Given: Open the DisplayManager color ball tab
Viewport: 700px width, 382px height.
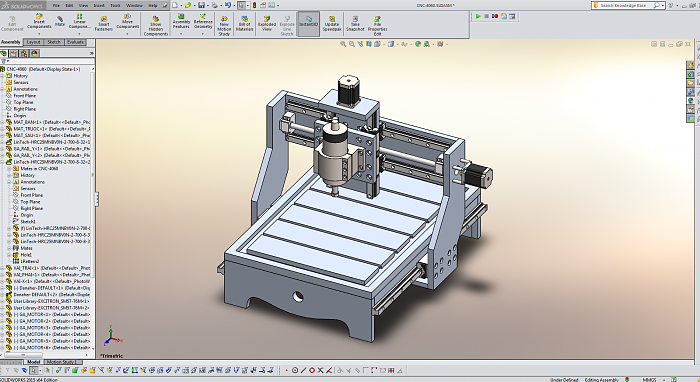Looking at the screenshot, I should point(34,53).
